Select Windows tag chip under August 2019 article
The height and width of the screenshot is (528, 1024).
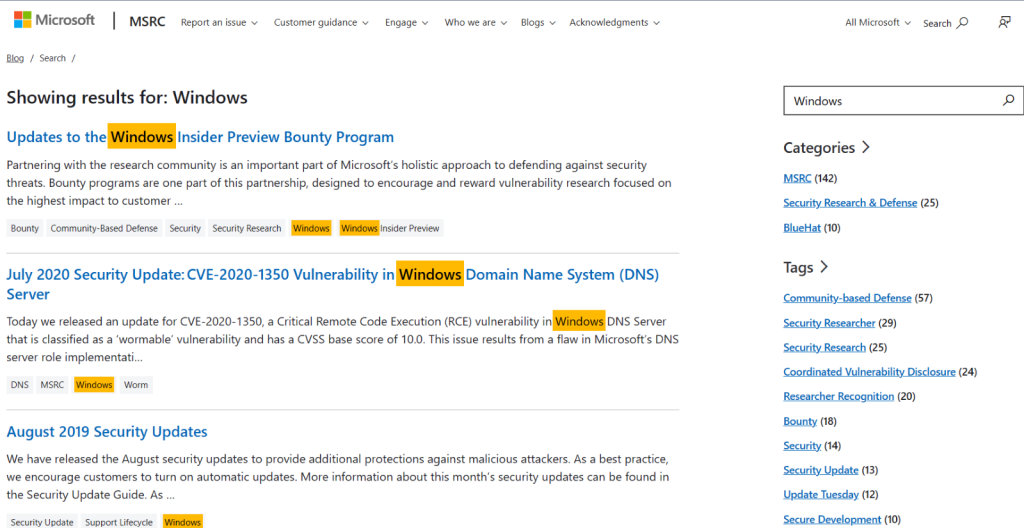[x=182, y=522]
